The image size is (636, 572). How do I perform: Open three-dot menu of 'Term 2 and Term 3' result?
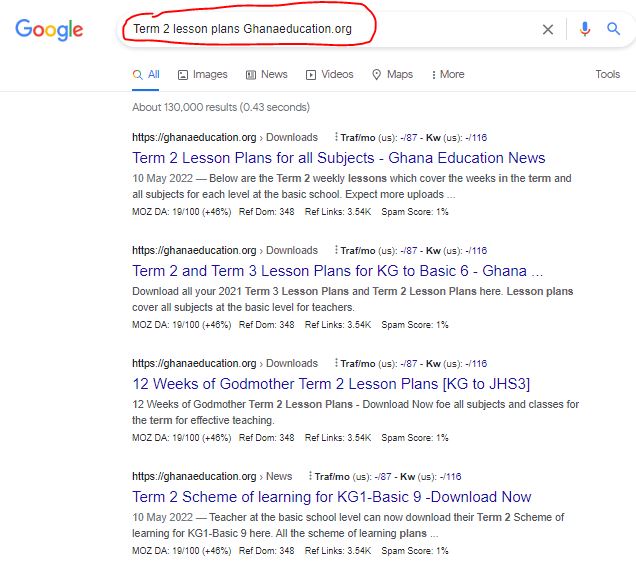[x=336, y=250]
